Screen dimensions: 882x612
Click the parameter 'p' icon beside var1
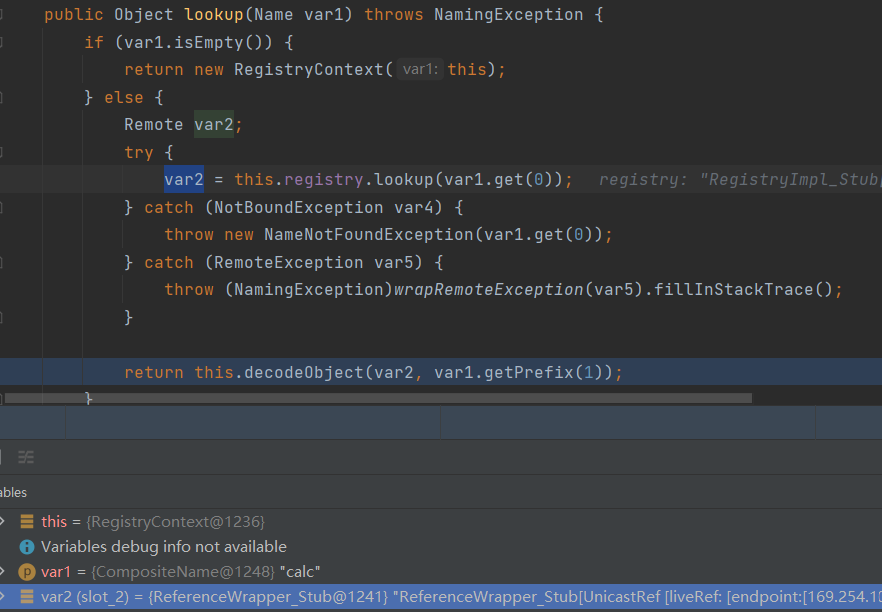coord(27,572)
